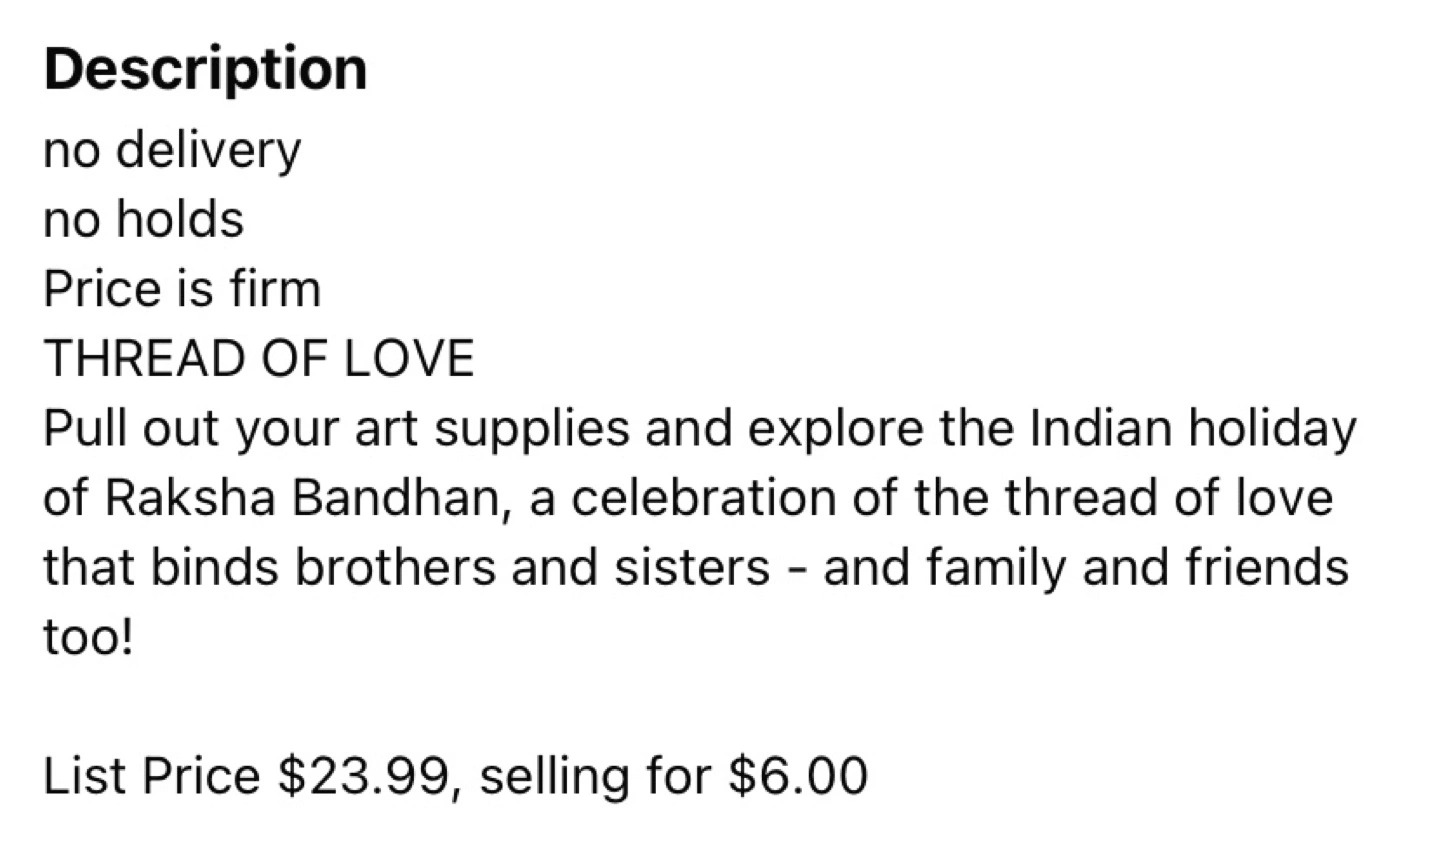The image size is (1440, 844).
Task: Click the 'Price is firm' line
Action: point(182,289)
